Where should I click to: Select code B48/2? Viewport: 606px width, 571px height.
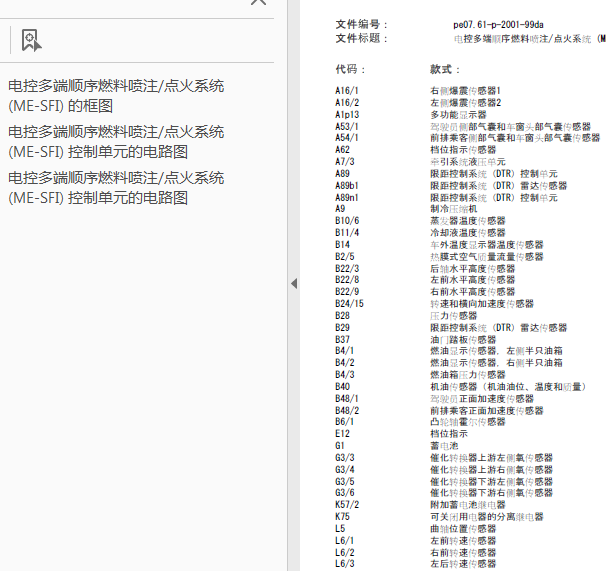click(347, 411)
